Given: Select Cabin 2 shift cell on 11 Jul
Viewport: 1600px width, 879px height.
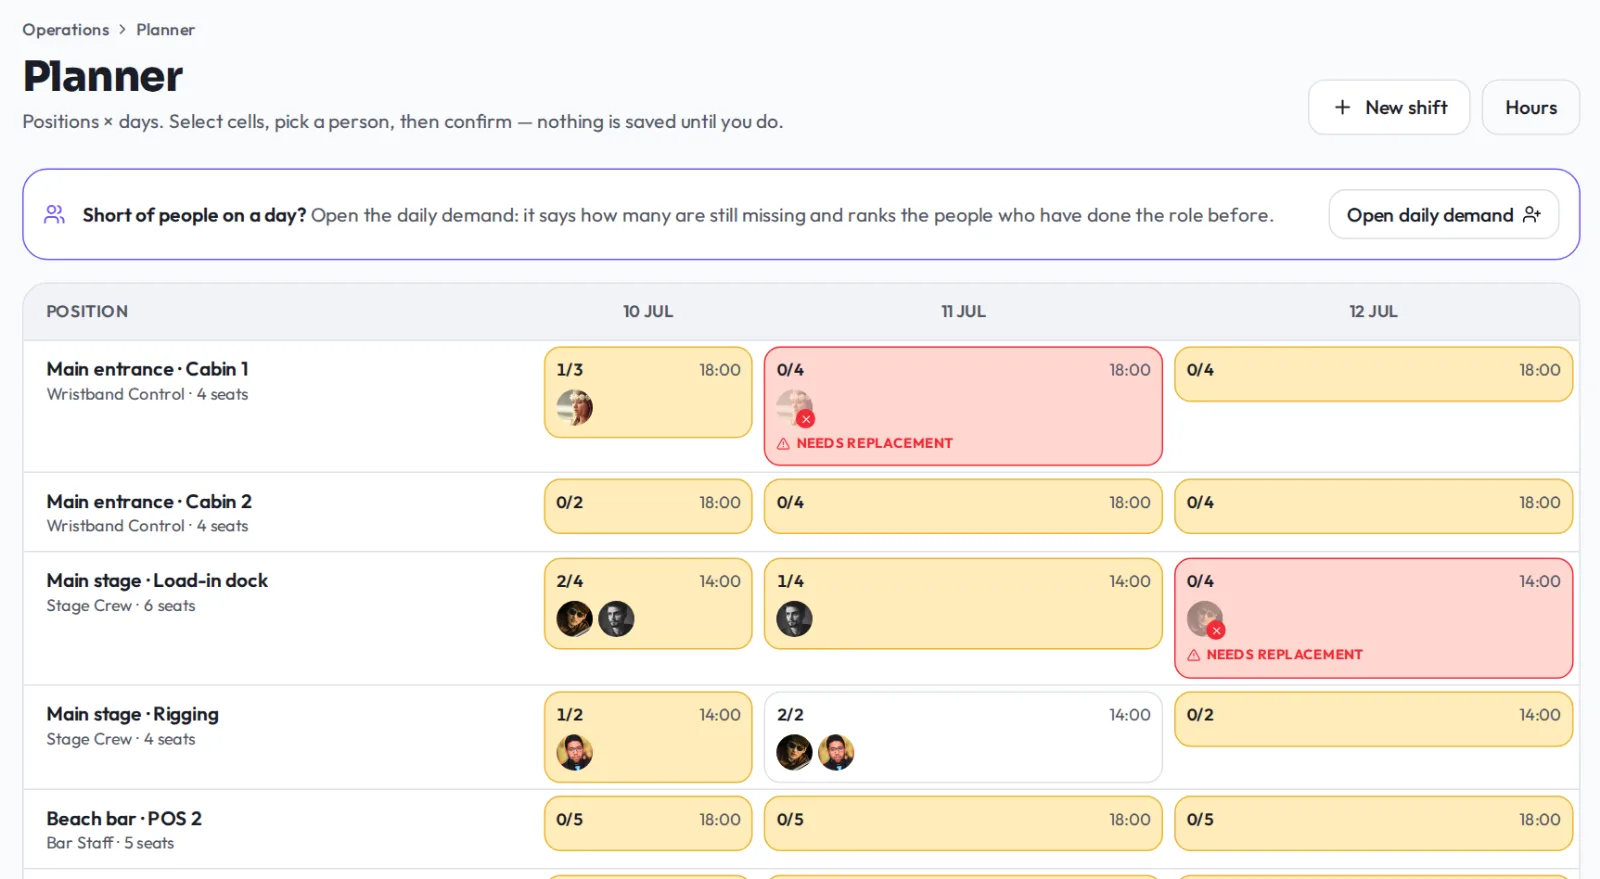Looking at the screenshot, I should pos(963,506).
